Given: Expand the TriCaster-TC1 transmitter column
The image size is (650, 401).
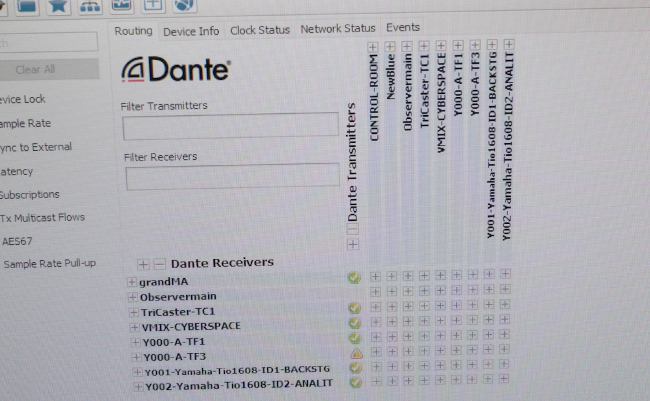Looking at the screenshot, I should [424, 46].
